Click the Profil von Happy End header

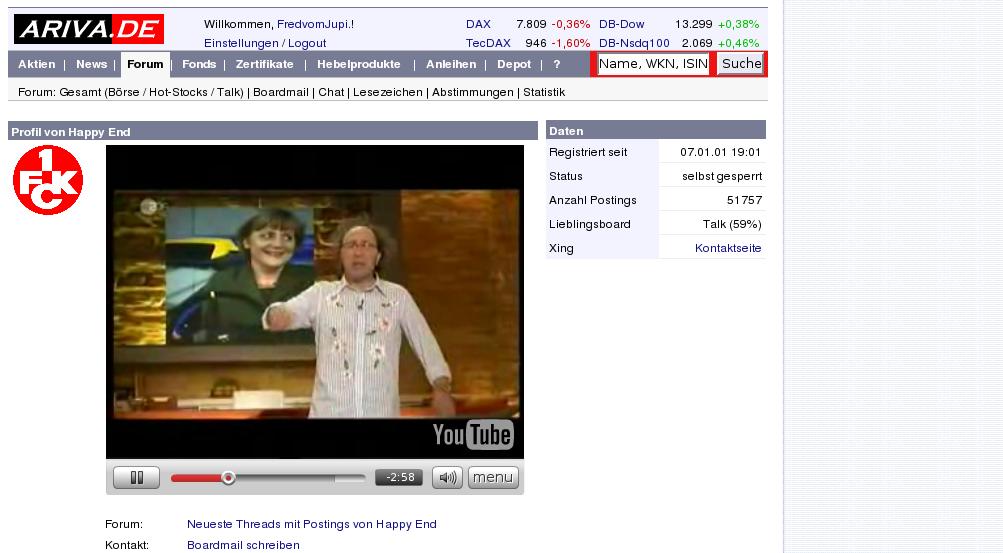272,132
